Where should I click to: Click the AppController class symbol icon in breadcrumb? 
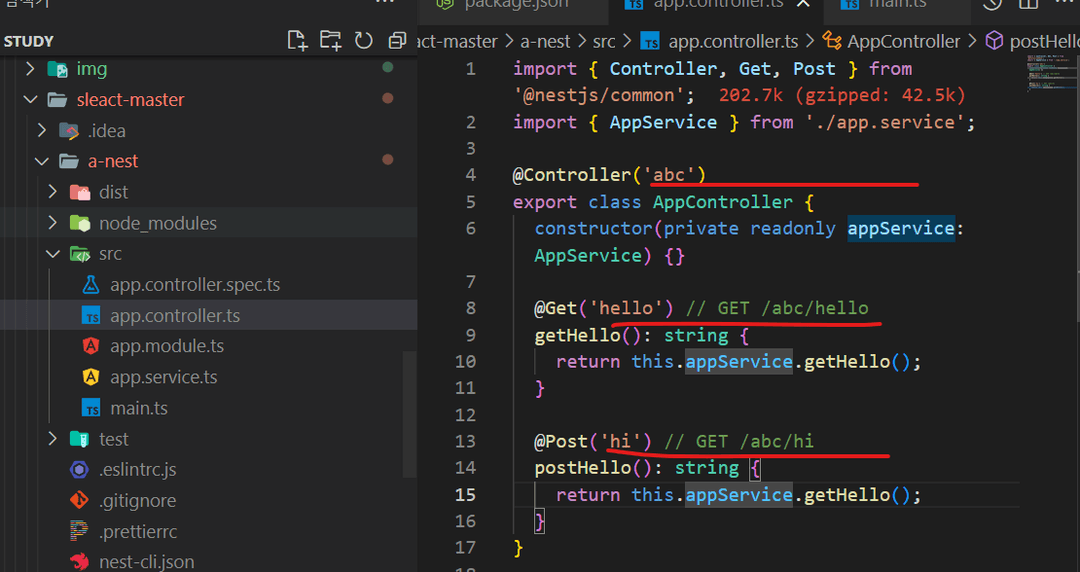pos(832,41)
